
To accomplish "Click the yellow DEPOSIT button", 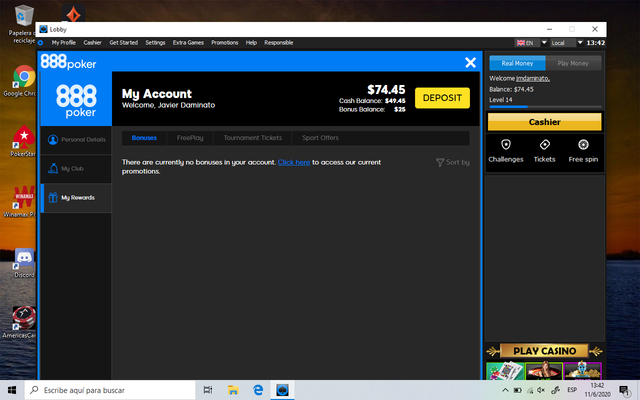I will tap(442, 98).
